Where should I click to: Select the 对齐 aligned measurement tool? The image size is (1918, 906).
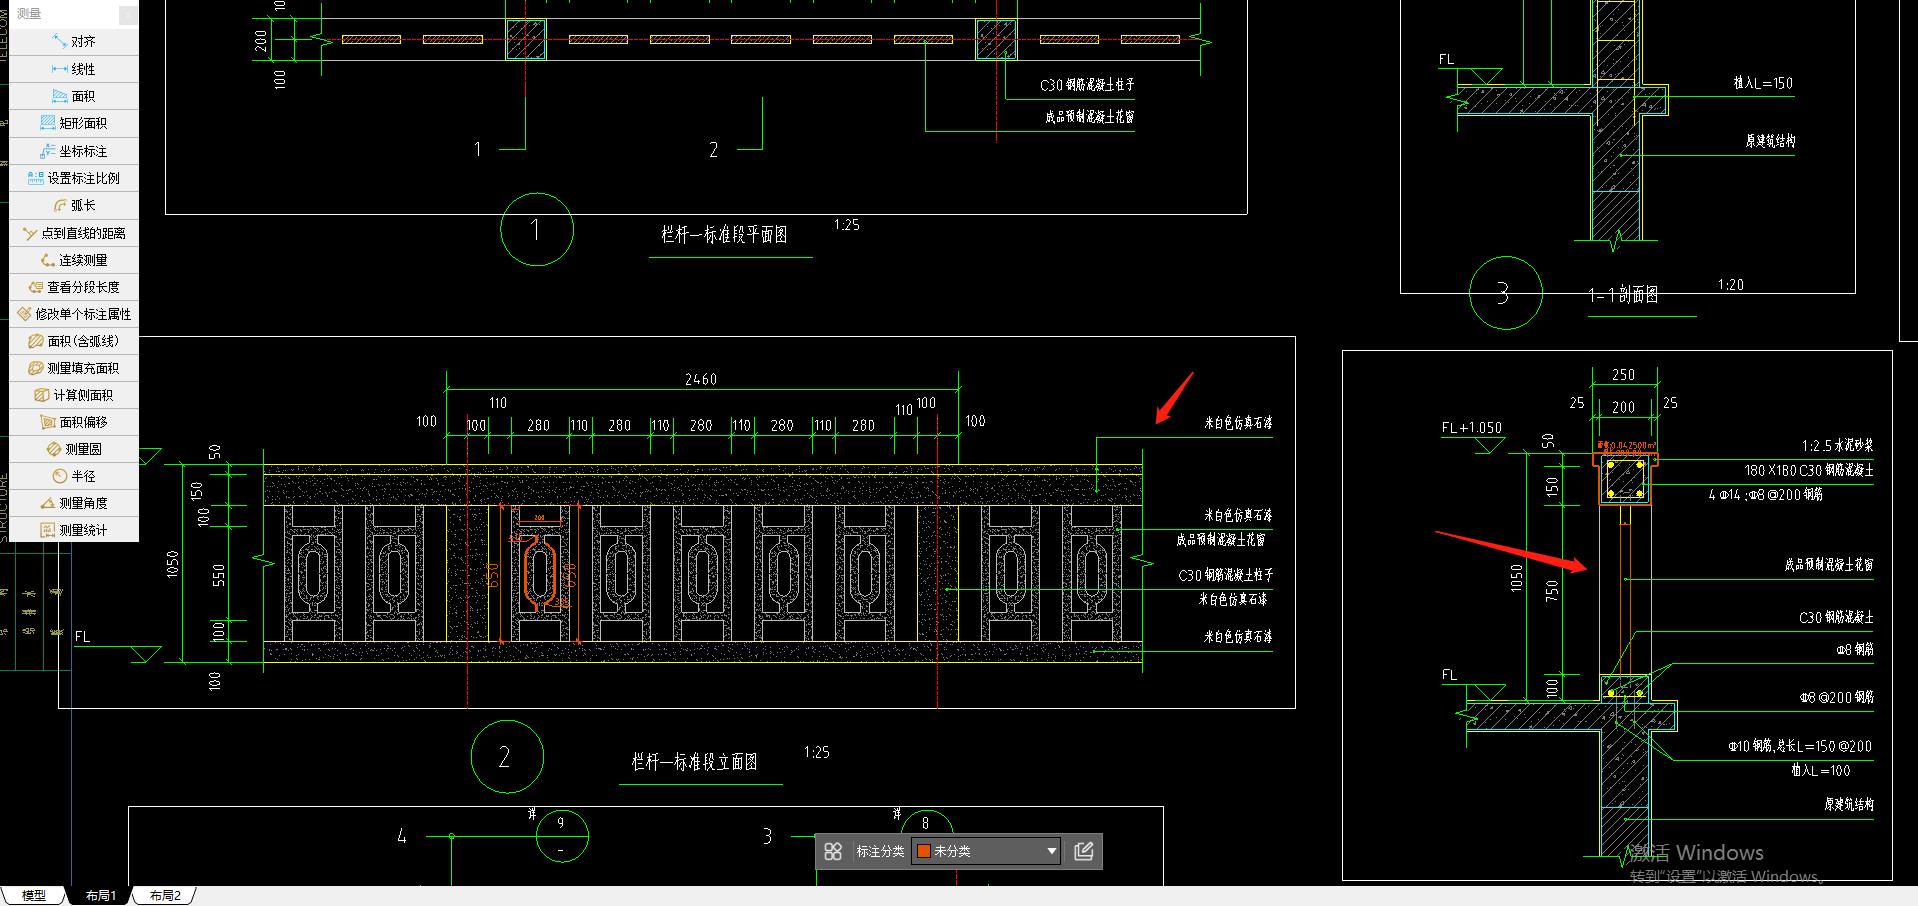pyautogui.click(x=74, y=41)
